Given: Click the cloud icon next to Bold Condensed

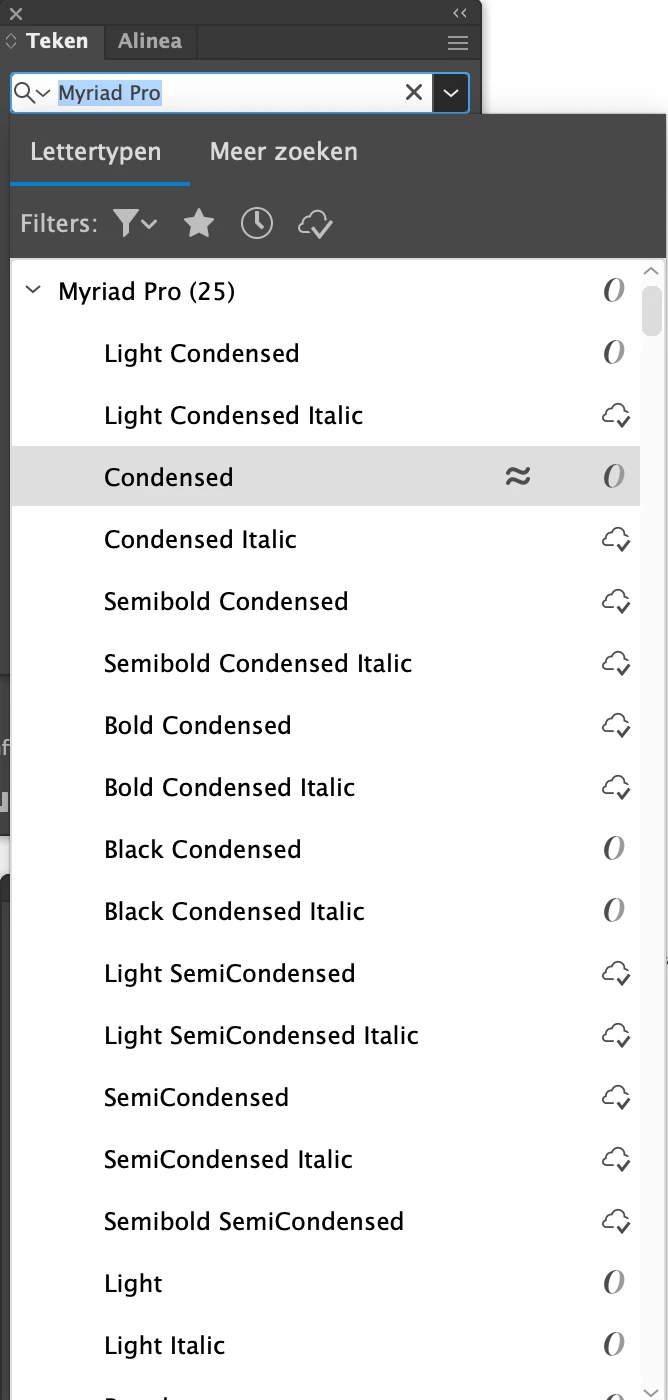Looking at the screenshot, I should tap(615, 726).
